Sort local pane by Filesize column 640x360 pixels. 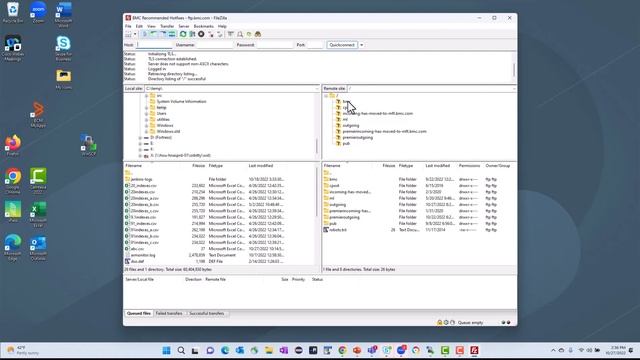click(x=198, y=166)
